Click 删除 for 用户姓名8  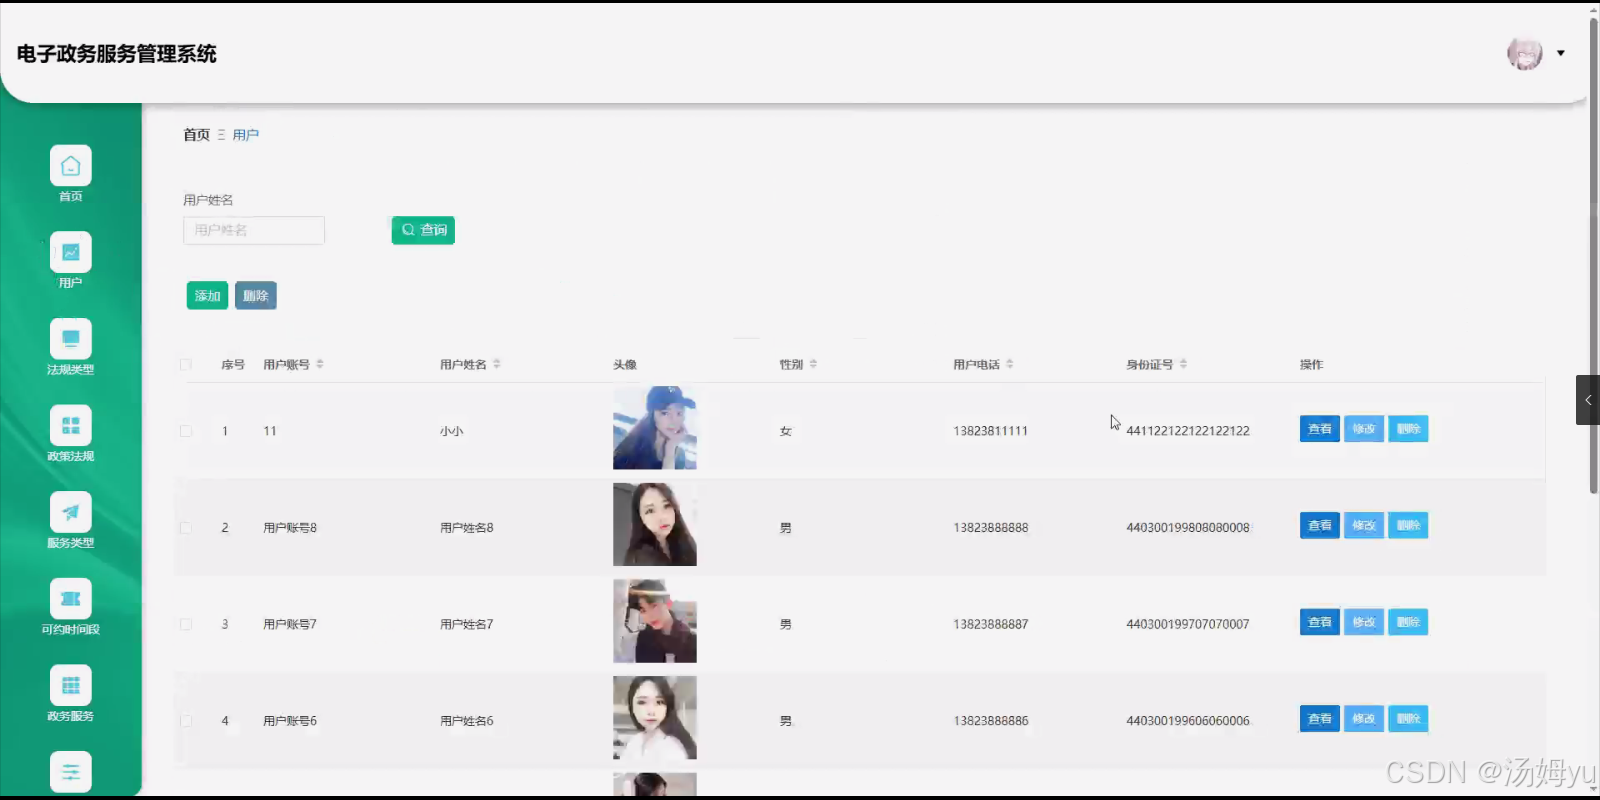(x=1408, y=525)
